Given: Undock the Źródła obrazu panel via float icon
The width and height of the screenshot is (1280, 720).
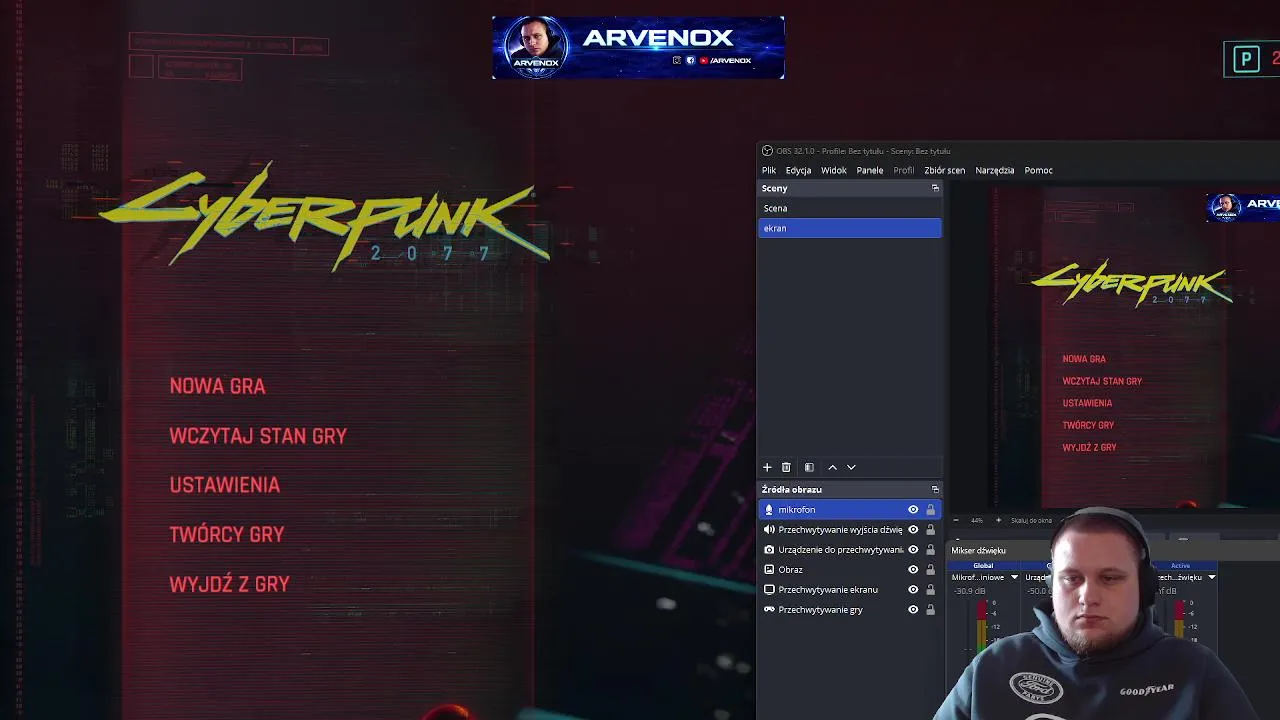Looking at the screenshot, I should coord(935,489).
